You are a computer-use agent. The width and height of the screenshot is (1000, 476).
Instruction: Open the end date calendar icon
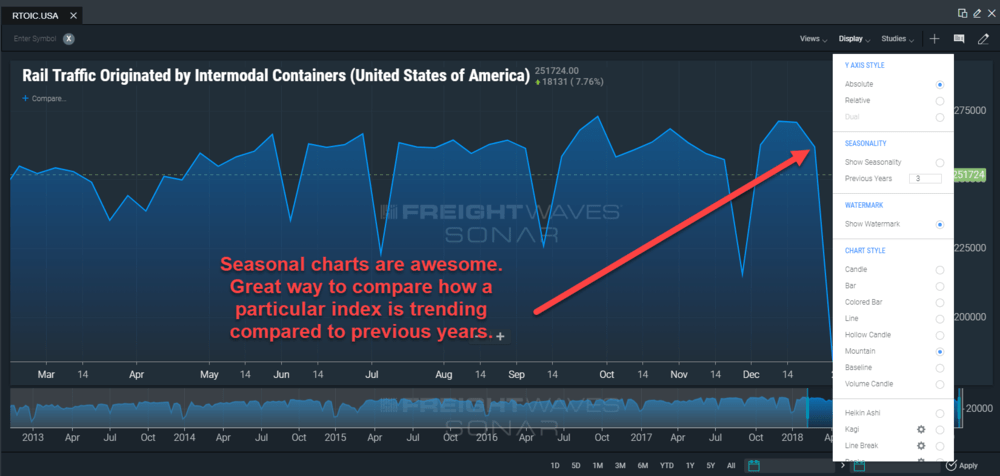pos(856,465)
